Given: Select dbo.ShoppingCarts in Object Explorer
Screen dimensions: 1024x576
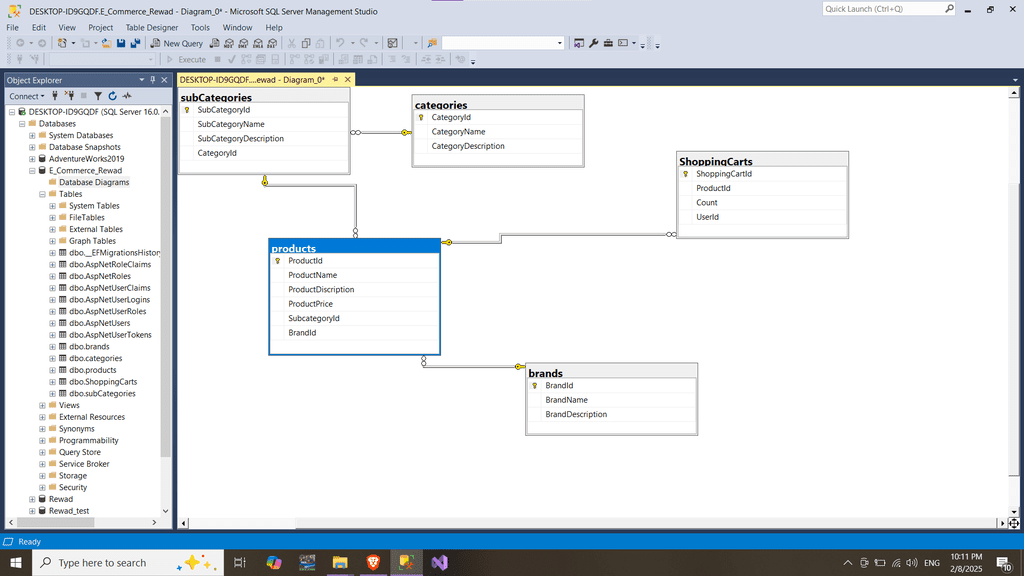Looking at the screenshot, I should tap(103, 382).
